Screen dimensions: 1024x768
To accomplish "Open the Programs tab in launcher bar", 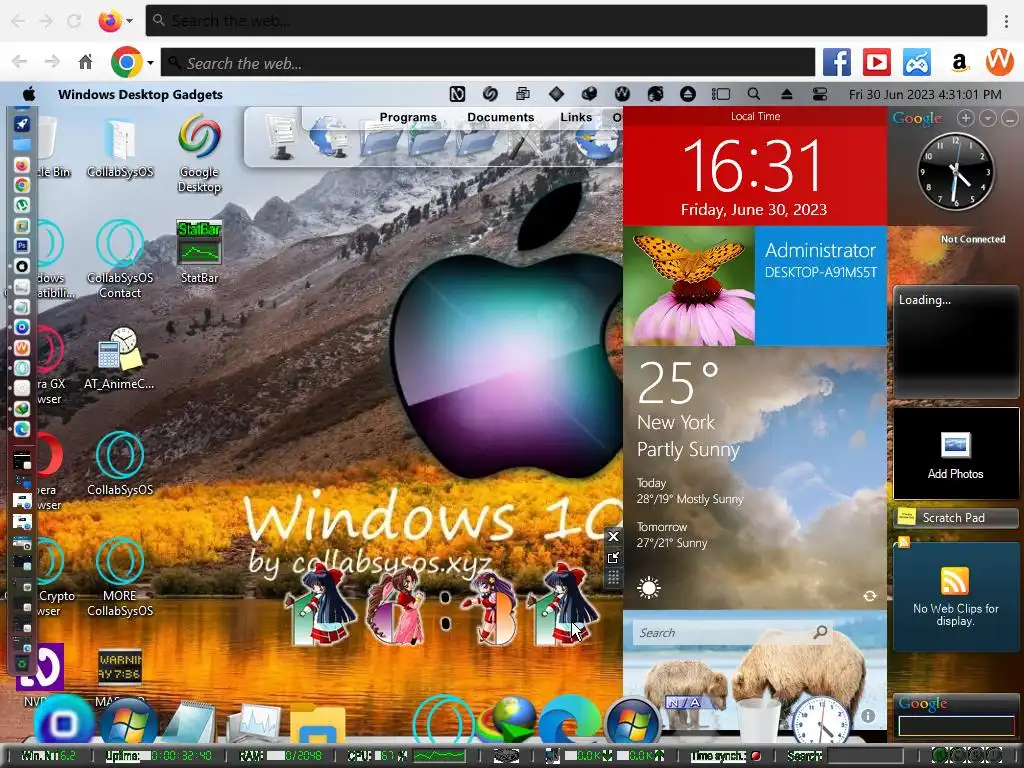I will [408, 117].
